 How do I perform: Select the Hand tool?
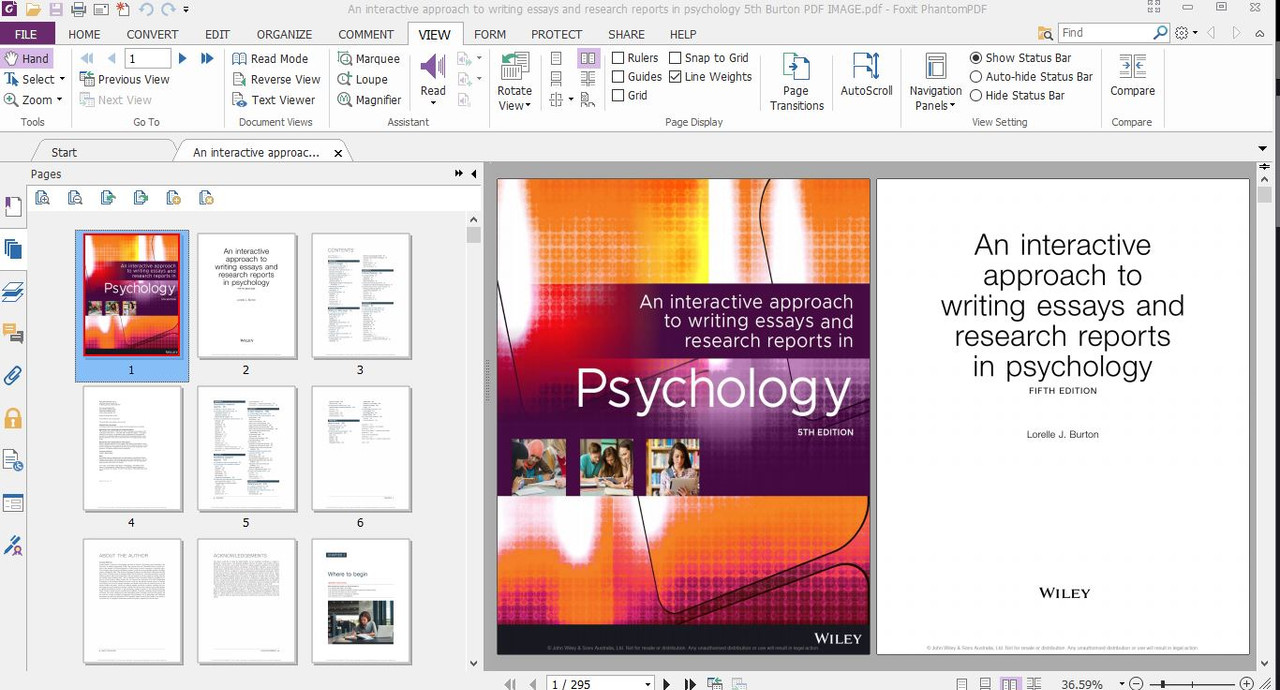27,59
